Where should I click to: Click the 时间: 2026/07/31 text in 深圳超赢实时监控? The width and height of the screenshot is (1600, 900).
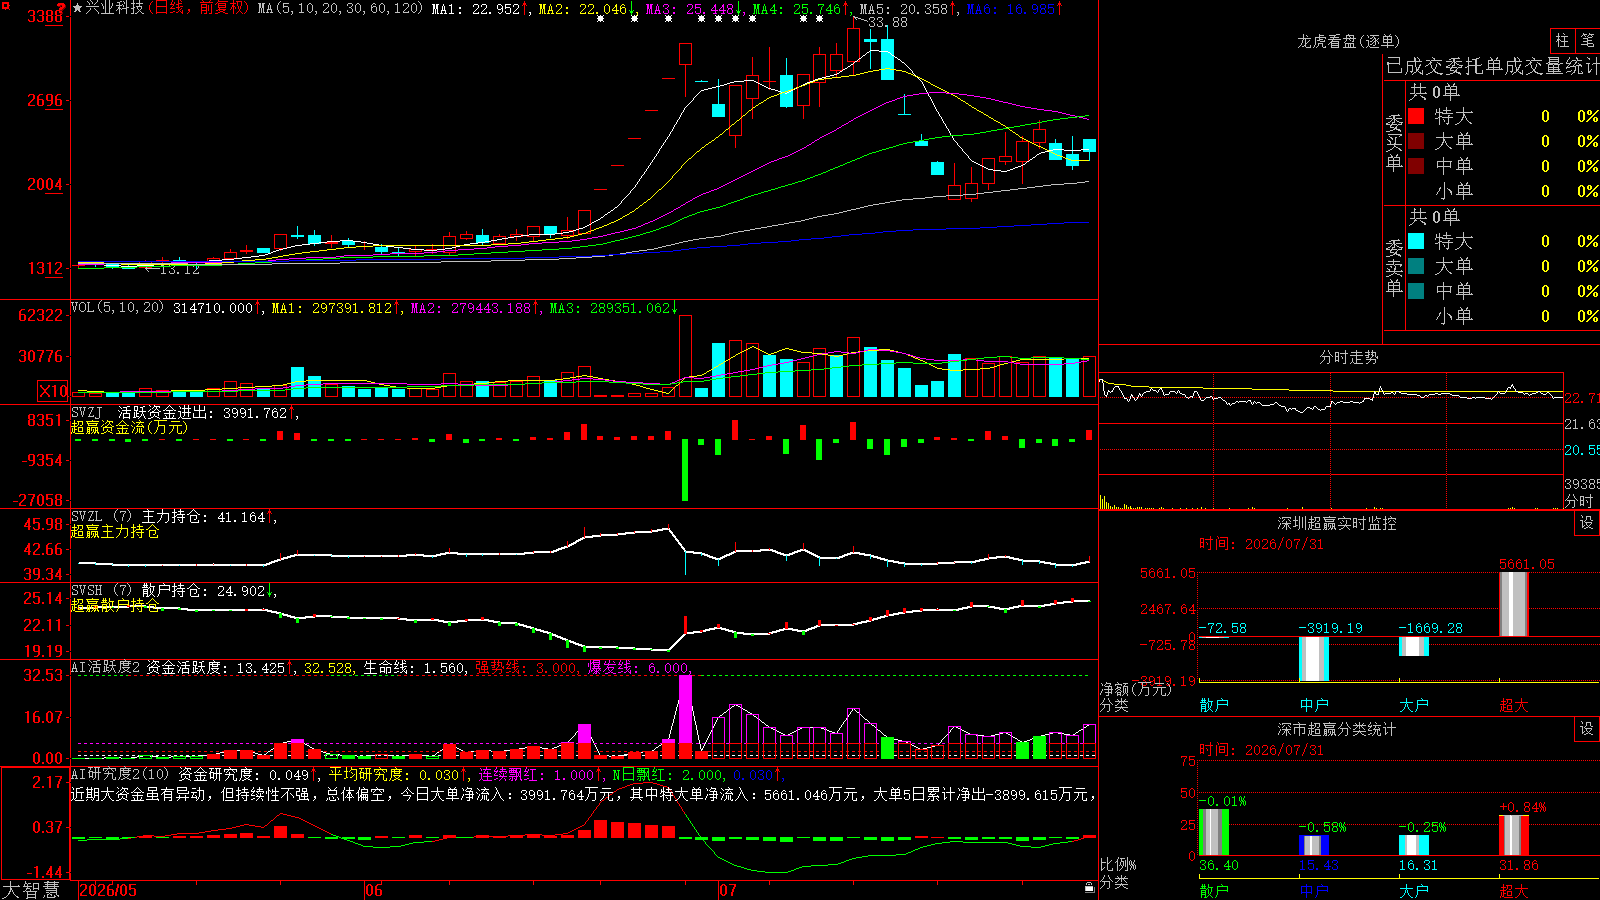click(1261, 544)
